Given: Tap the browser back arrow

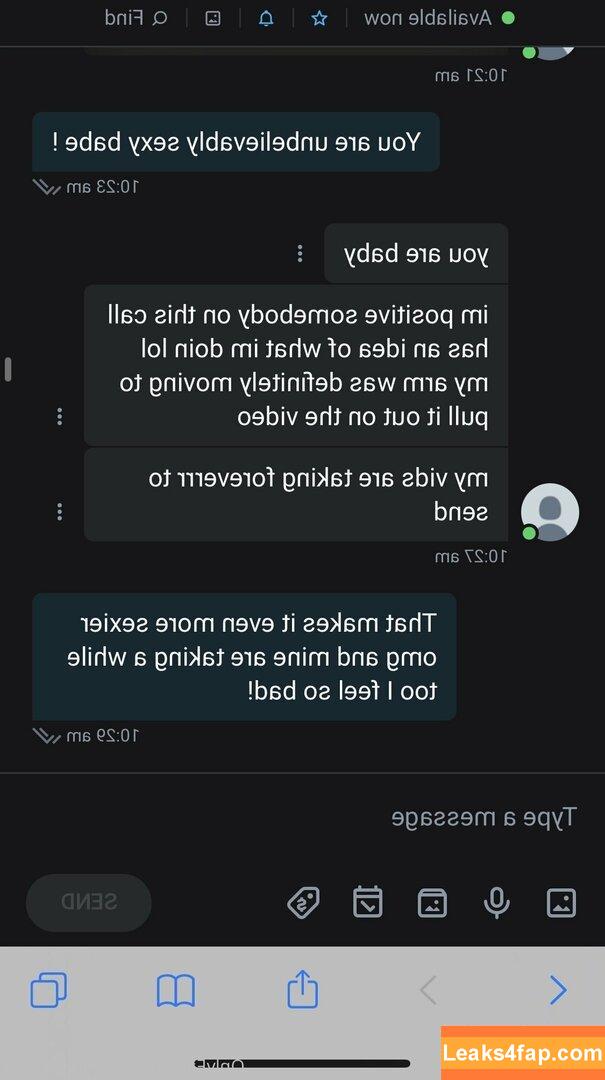Looking at the screenshot, I should (428, 990).
